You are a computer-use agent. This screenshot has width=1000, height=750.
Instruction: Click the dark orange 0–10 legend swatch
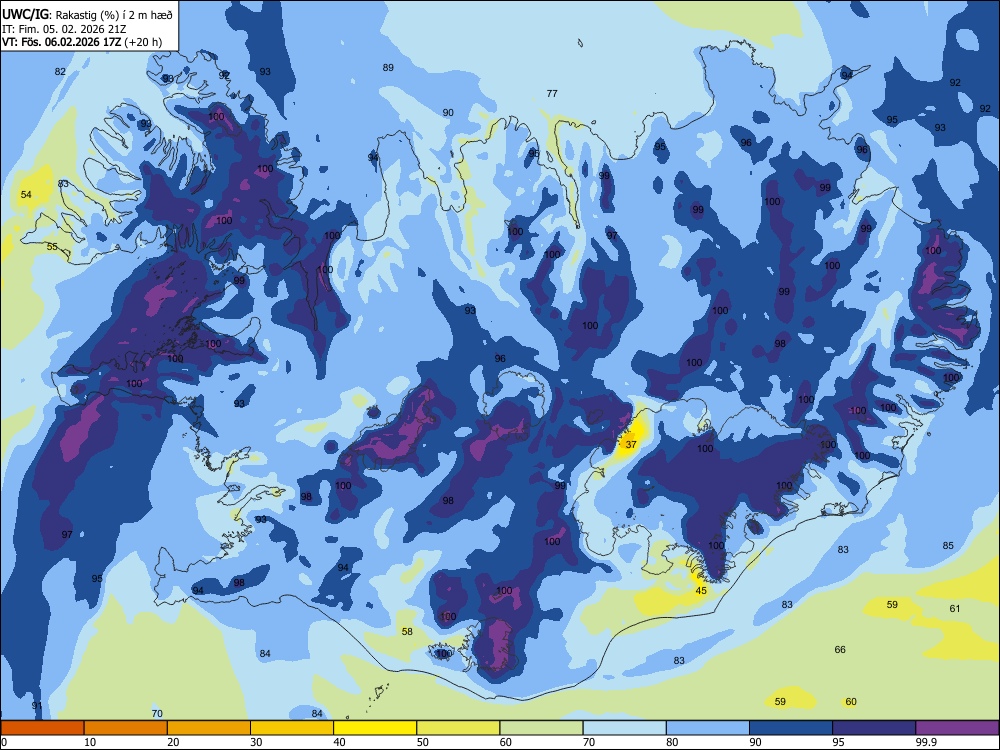[42, 728]
